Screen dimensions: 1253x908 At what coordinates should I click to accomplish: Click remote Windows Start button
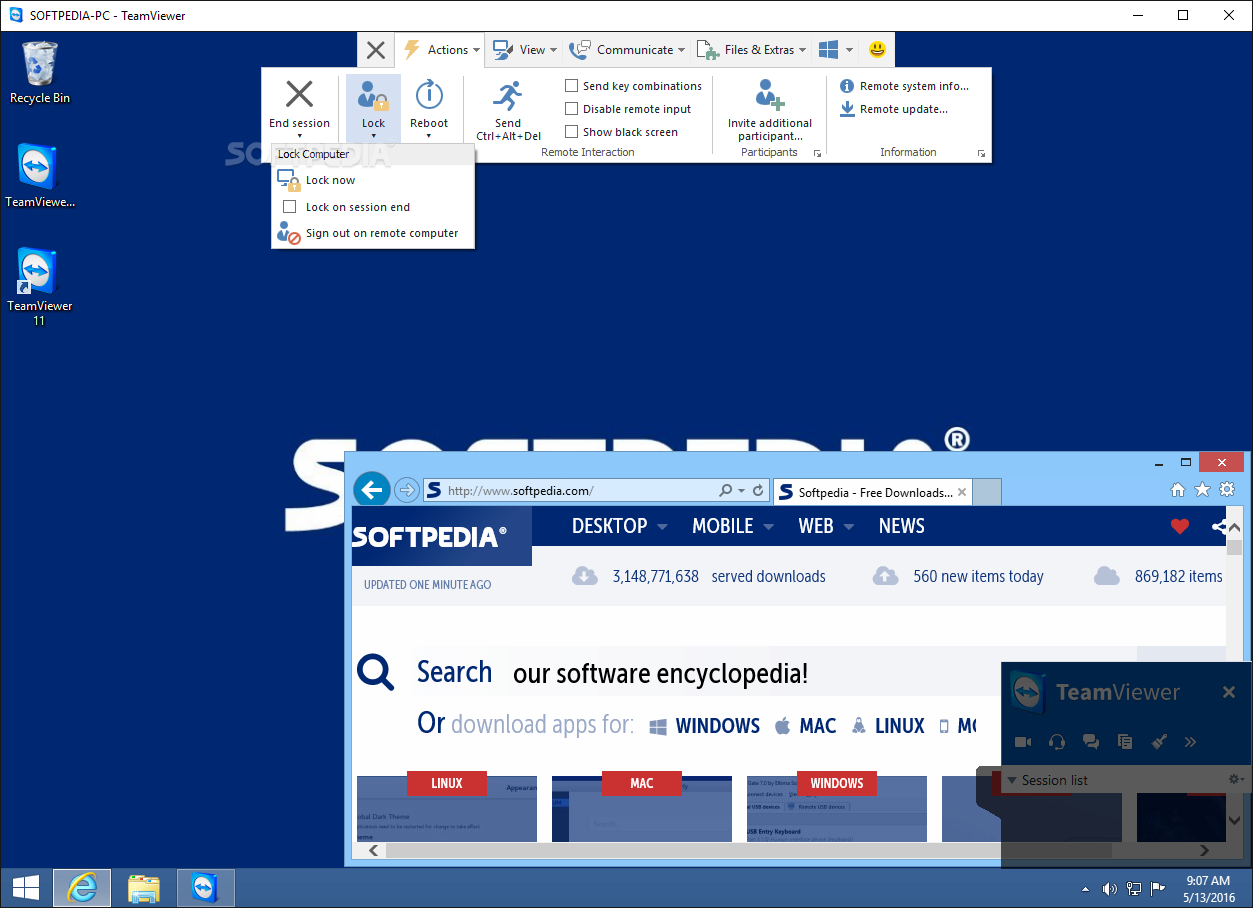(25, 888)
